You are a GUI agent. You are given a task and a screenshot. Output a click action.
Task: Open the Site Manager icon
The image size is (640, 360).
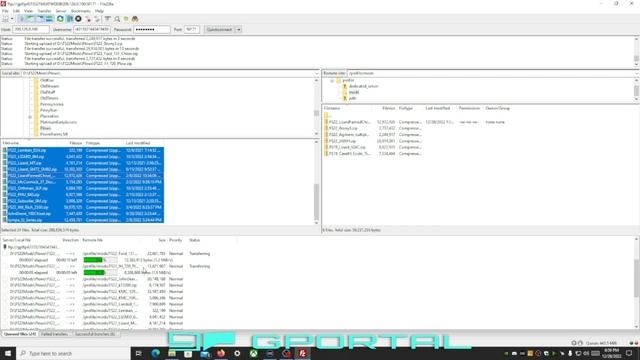[5, 19]
